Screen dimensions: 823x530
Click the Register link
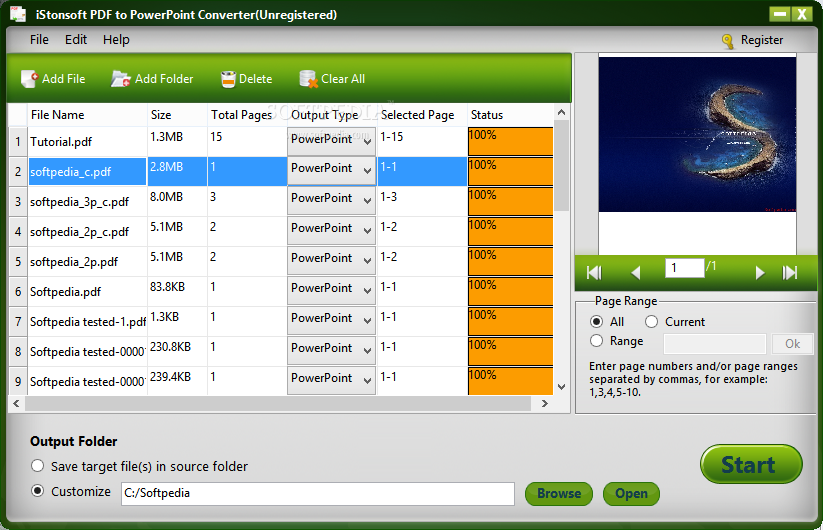pos(762,40)
